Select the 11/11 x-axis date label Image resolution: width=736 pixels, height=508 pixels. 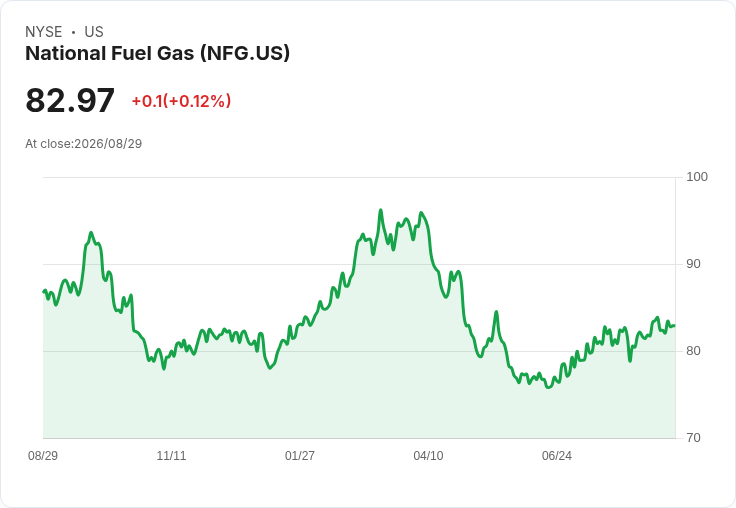tap(171, 455)
